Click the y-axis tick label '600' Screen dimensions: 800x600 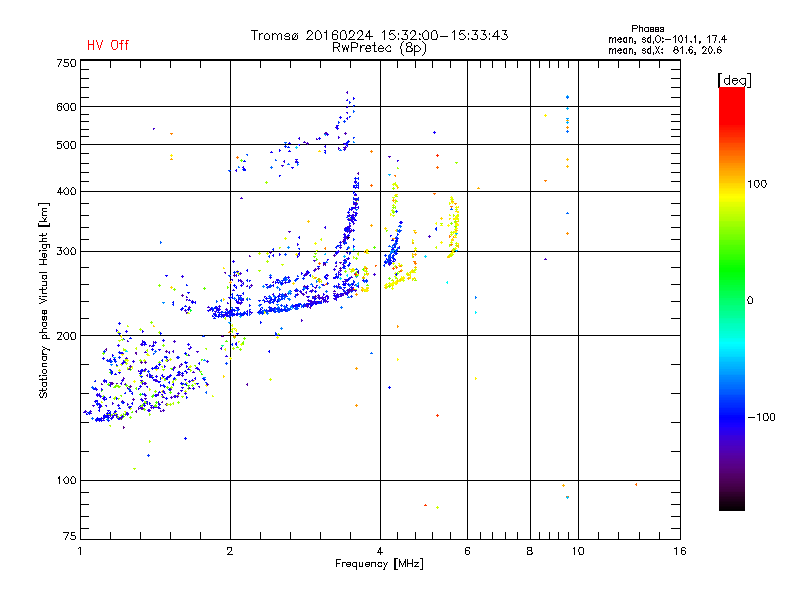click(x=66, y=107)
